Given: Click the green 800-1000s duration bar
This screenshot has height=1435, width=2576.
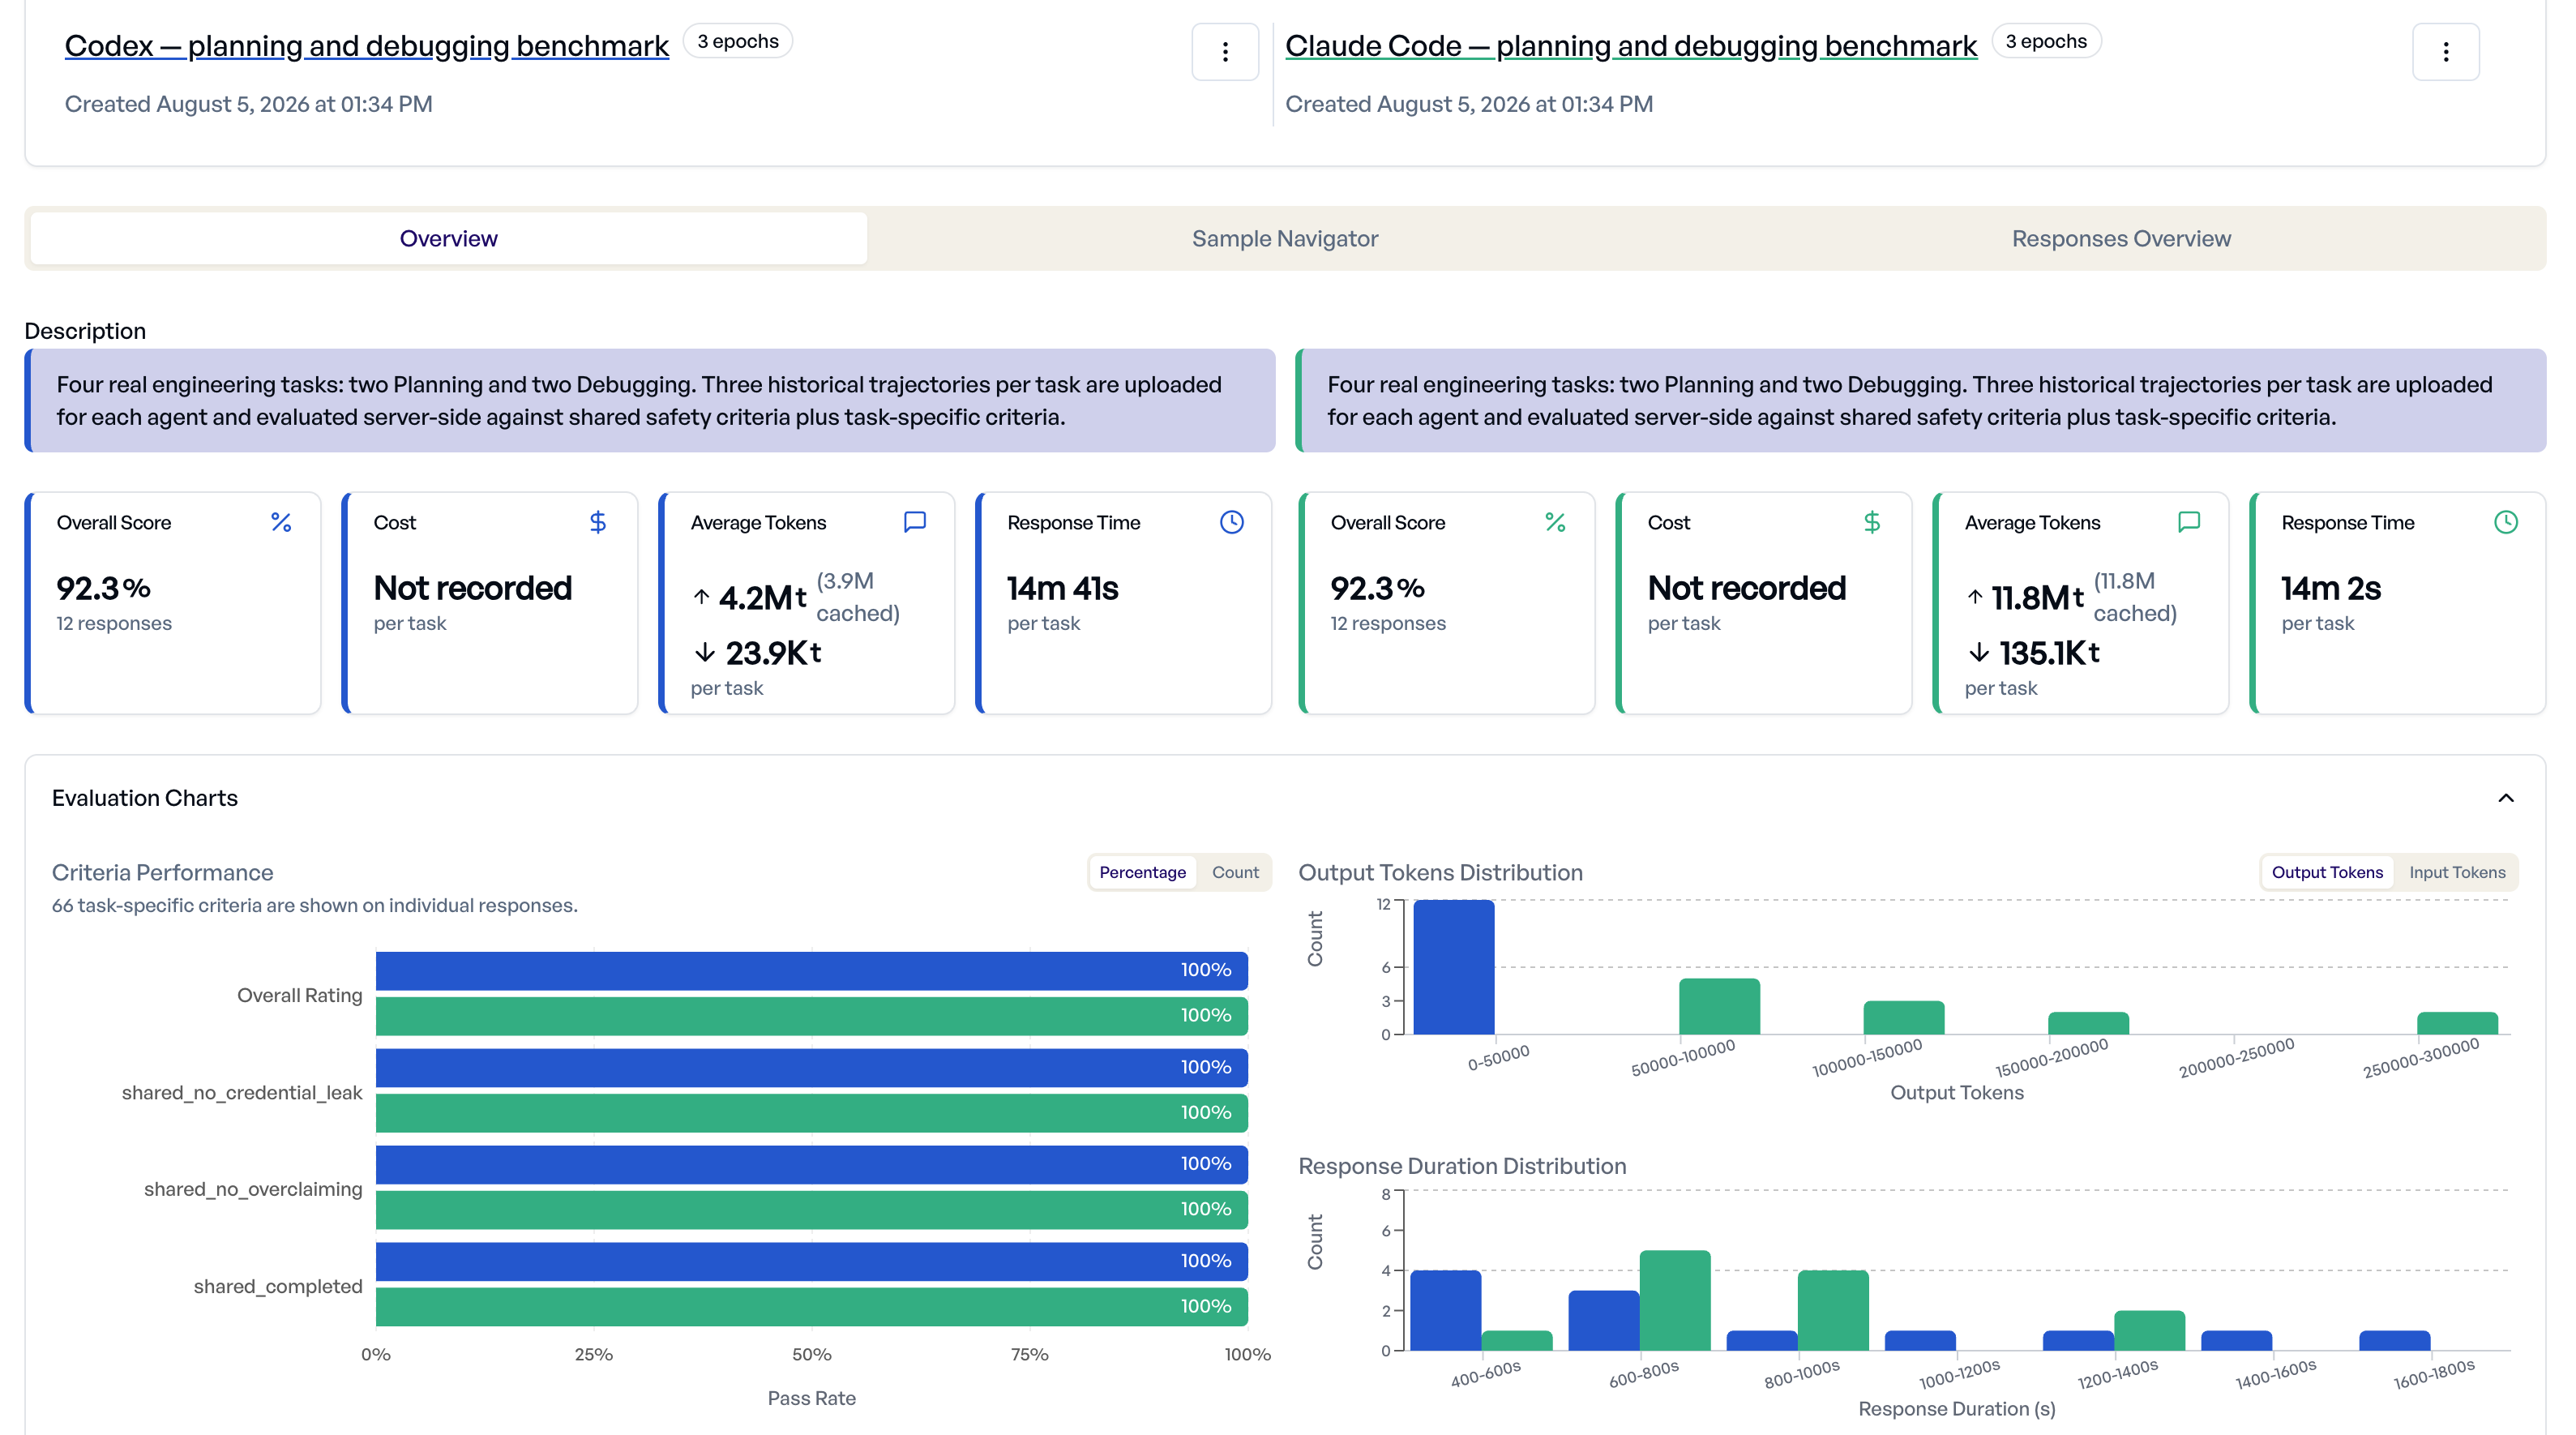Looking at the screenshot, I should tap(1833, 1310).
